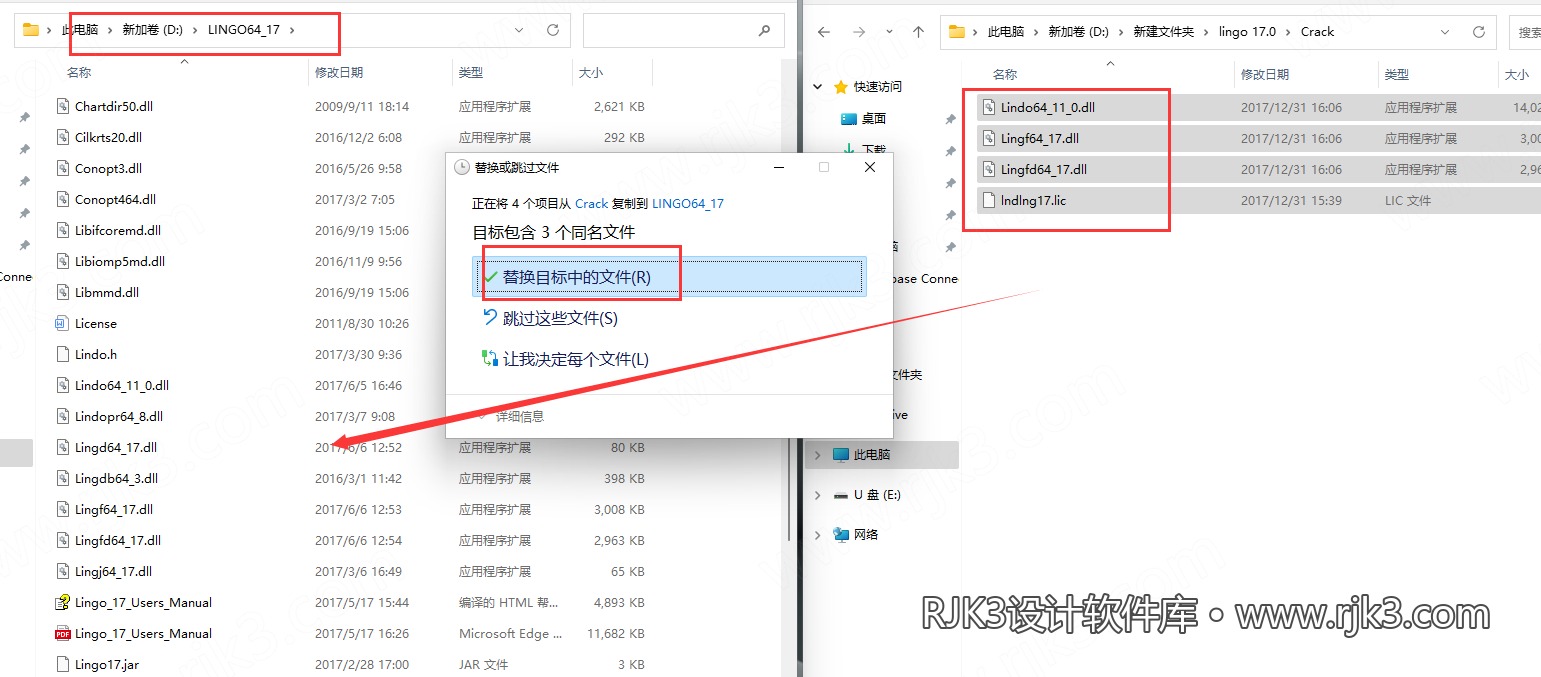This screenshot has width=1541, height=677.
Task: Select Lingf64_17.dll in Crack window
Action: coord(1040,138)
